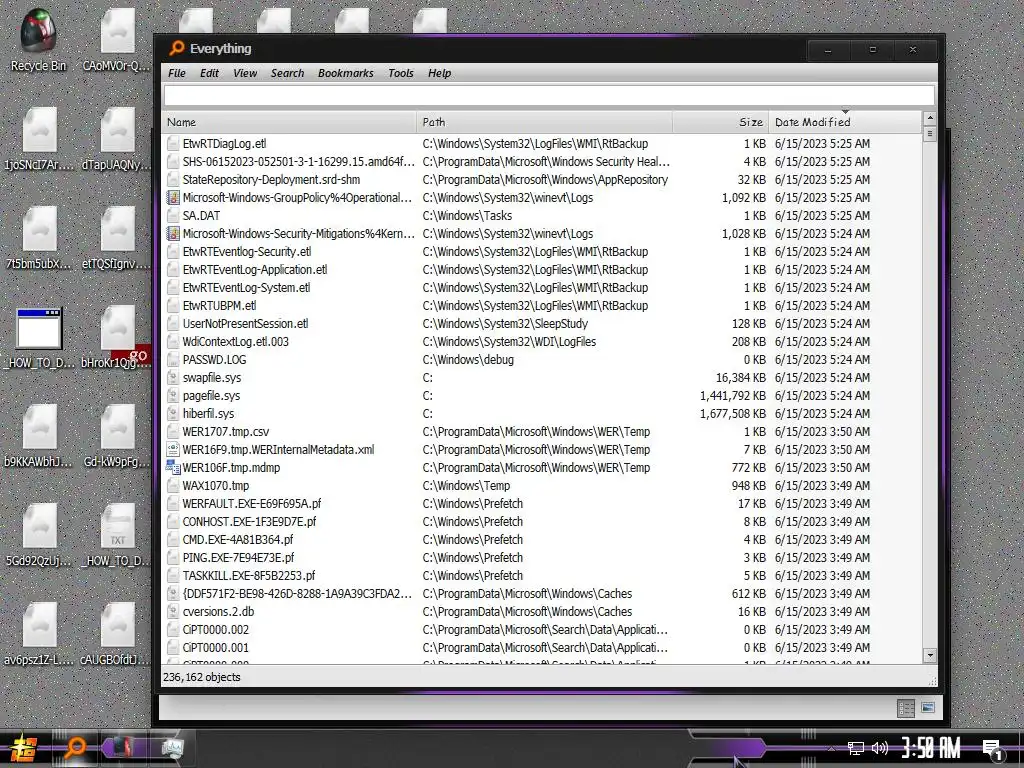Click the system file icon of pagefile.sys

[173, 396]
